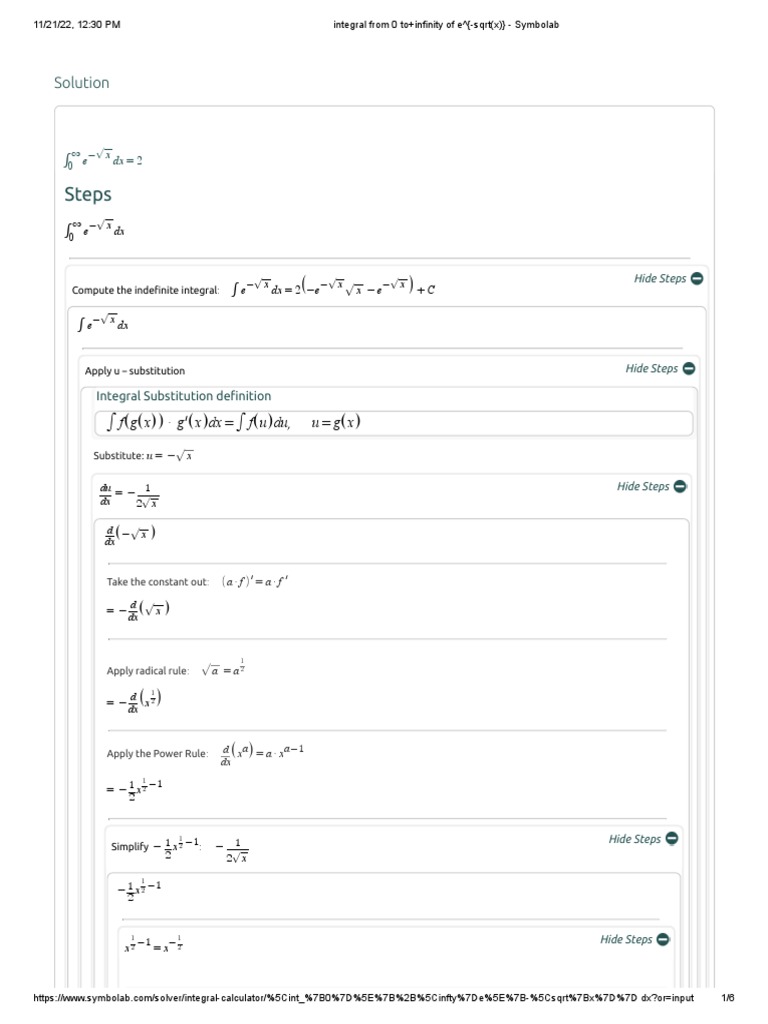Viewport: 768px width, 1024px height.
Task: Click the Apply the Power Rule step label
Action: coord(157,754)
